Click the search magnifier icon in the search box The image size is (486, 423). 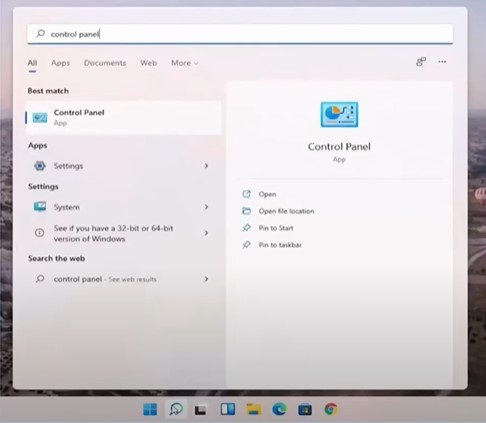coord(41,34)
